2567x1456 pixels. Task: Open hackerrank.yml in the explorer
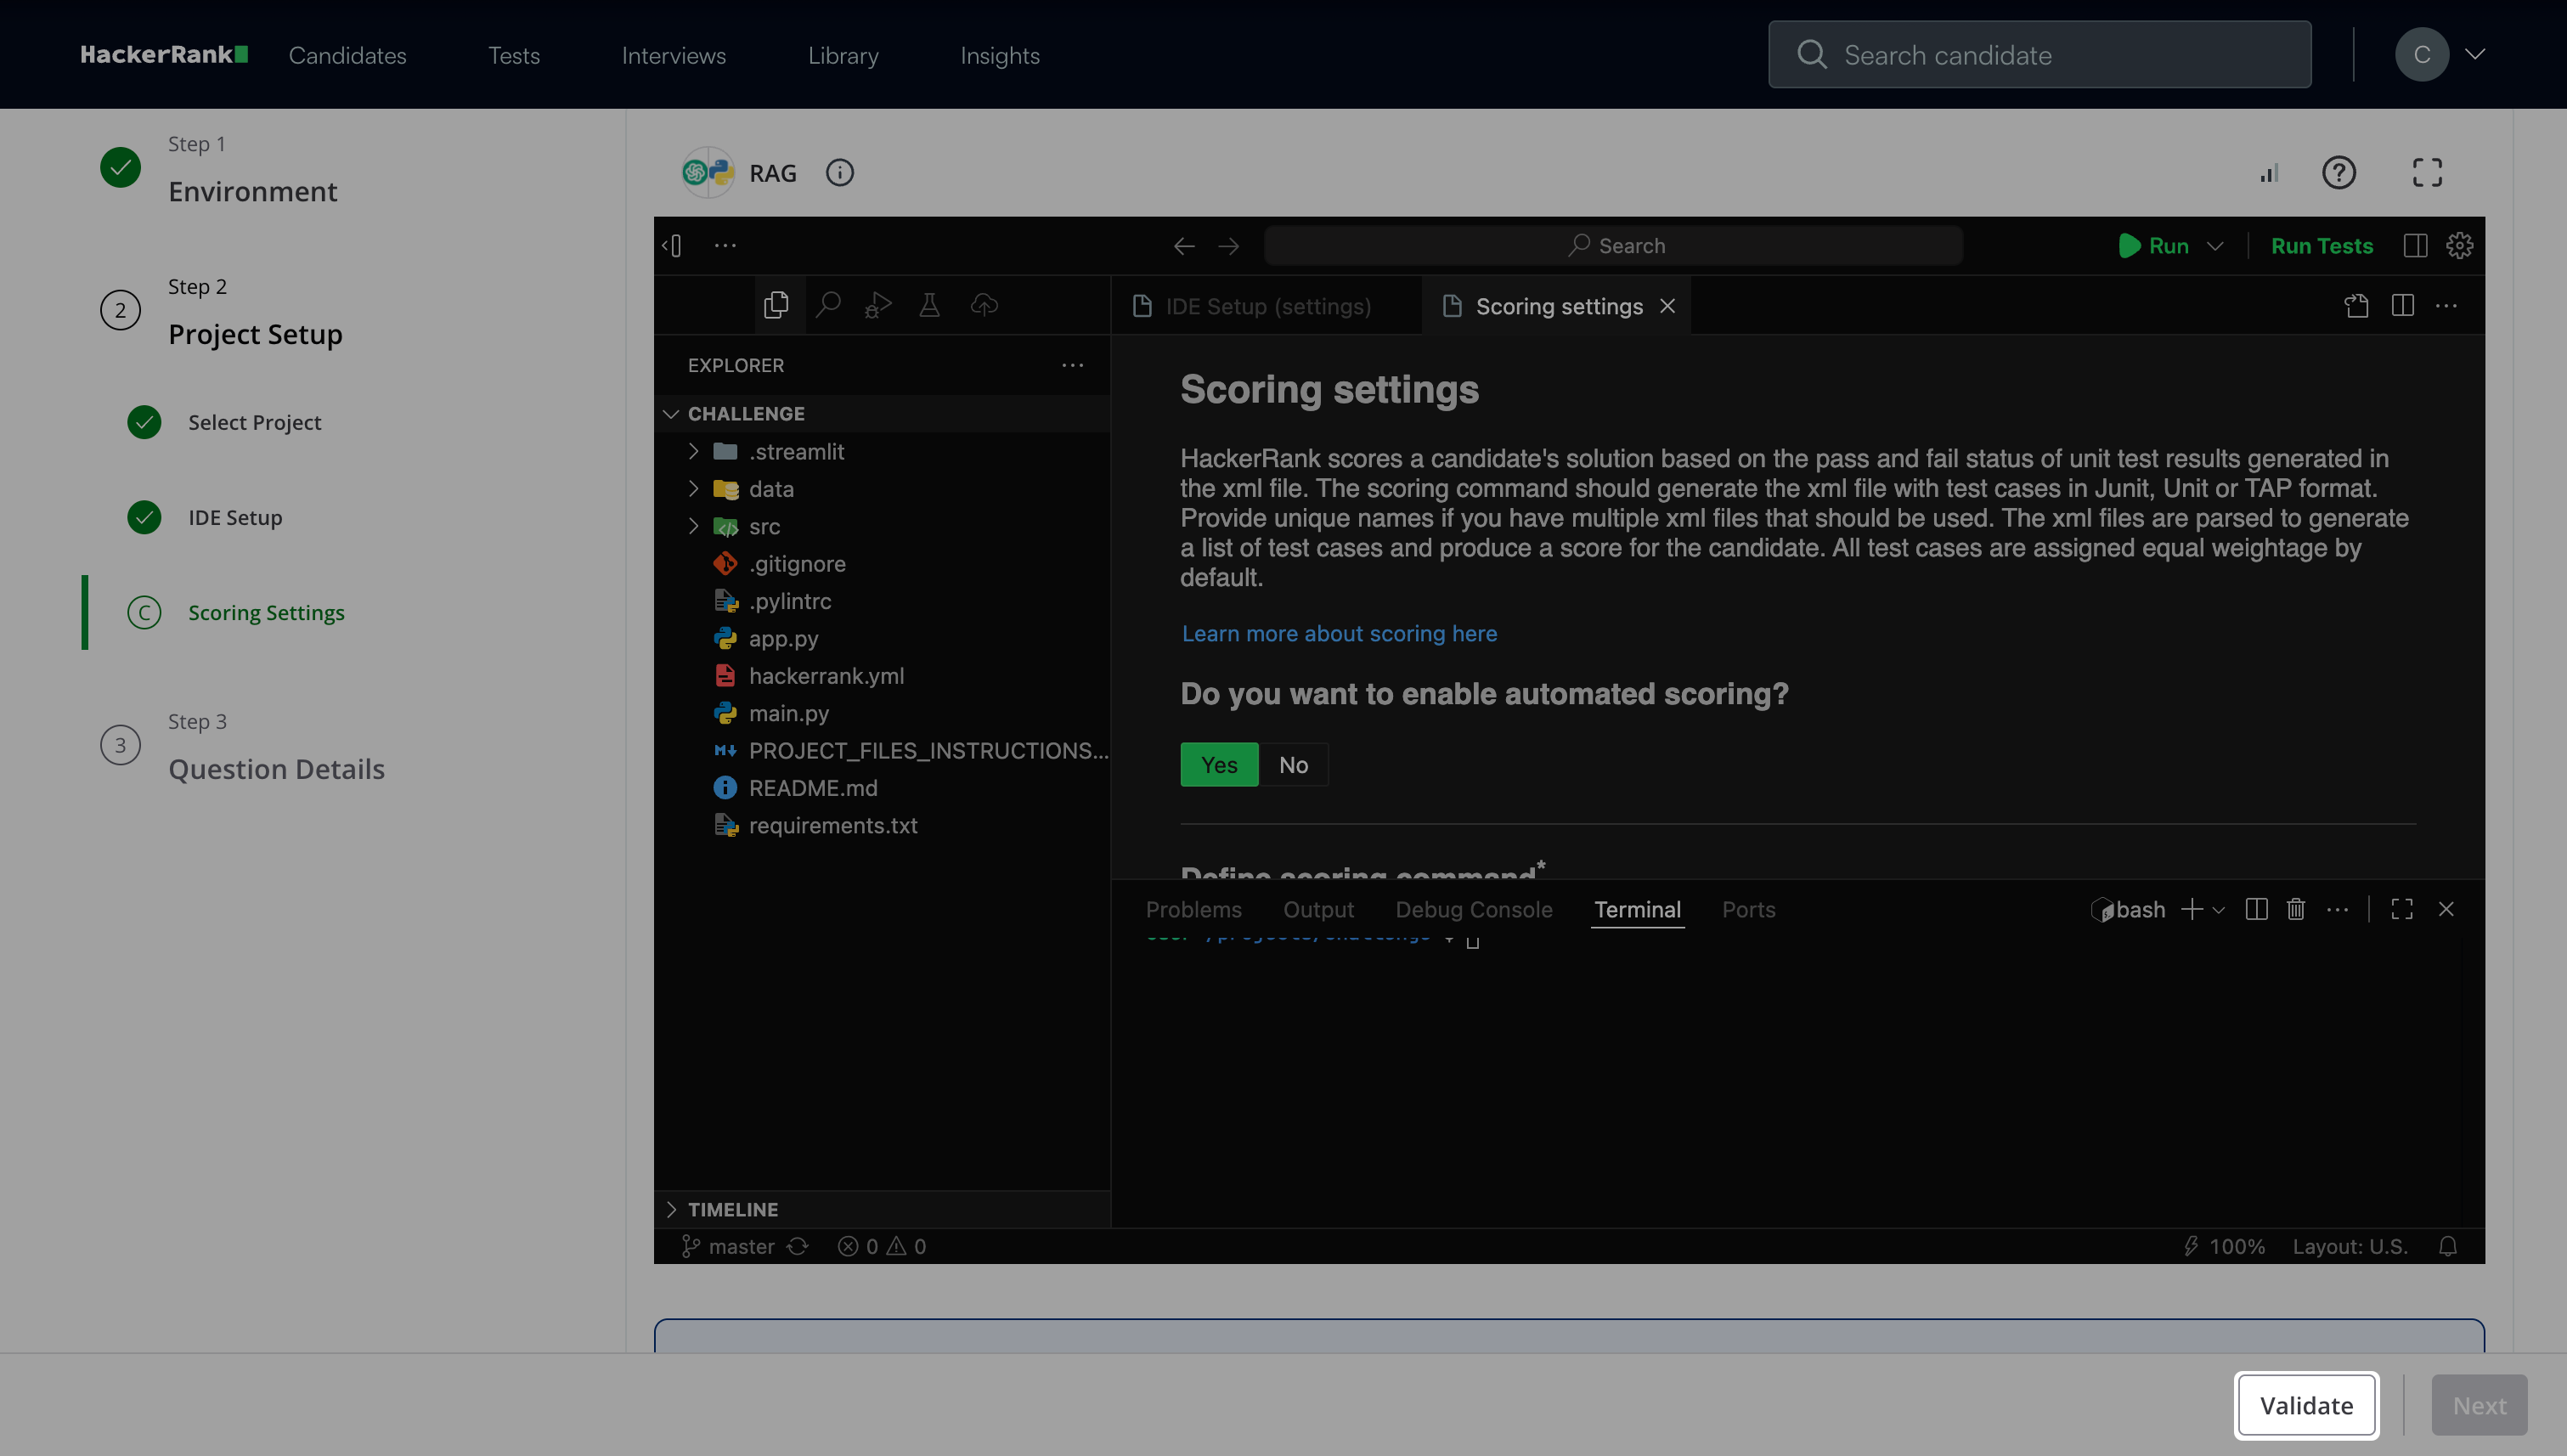(826, 676)
